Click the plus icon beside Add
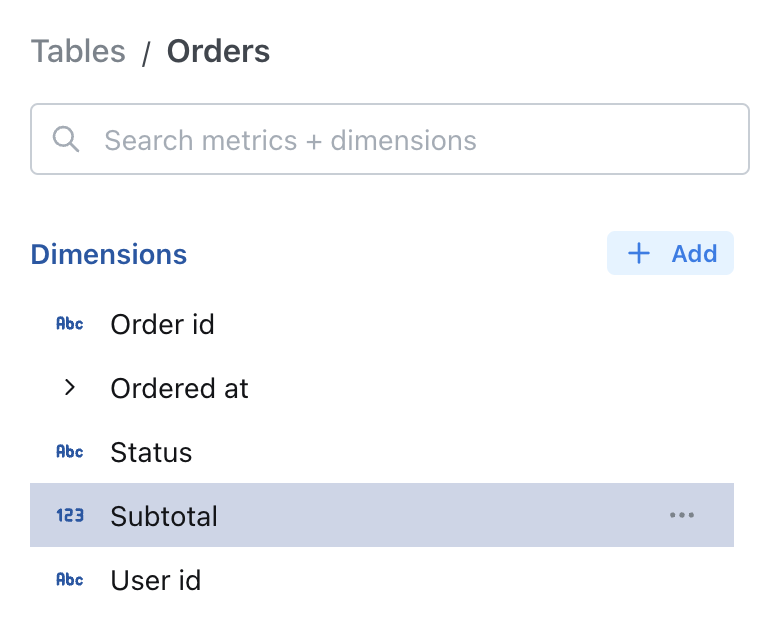This screenshot has height=620, width=778. click(638, 253)
